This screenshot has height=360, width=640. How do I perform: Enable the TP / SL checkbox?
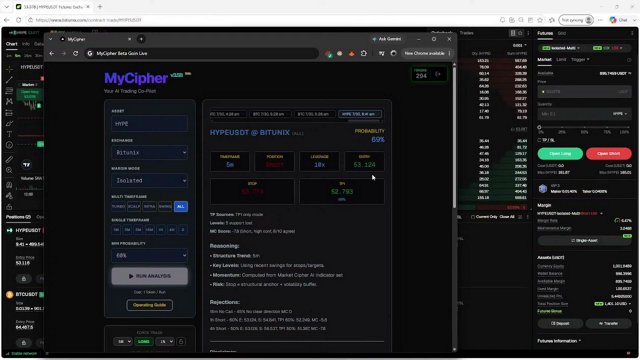pyautogui.click(x=539, y=140)
